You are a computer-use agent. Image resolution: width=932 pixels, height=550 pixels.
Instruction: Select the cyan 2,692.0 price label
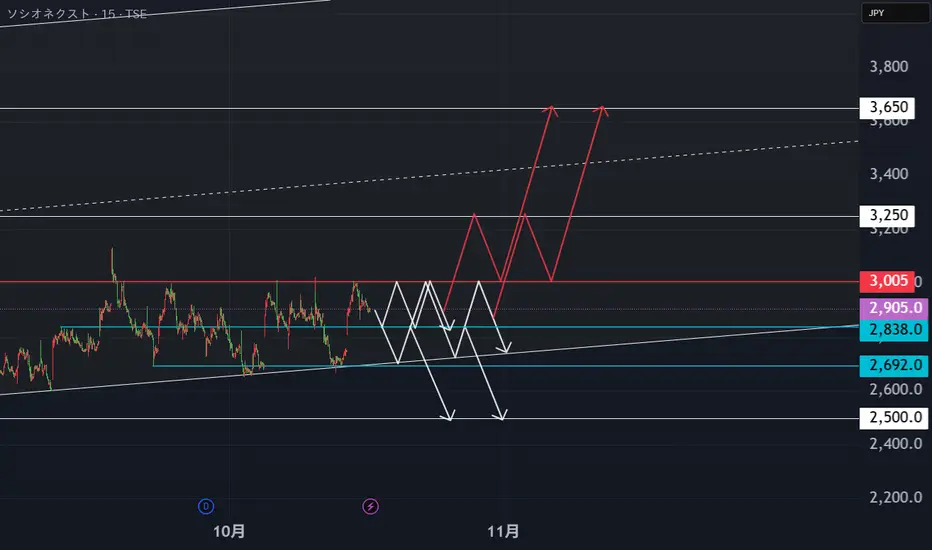pyautogui.click(x=894, y=366)
